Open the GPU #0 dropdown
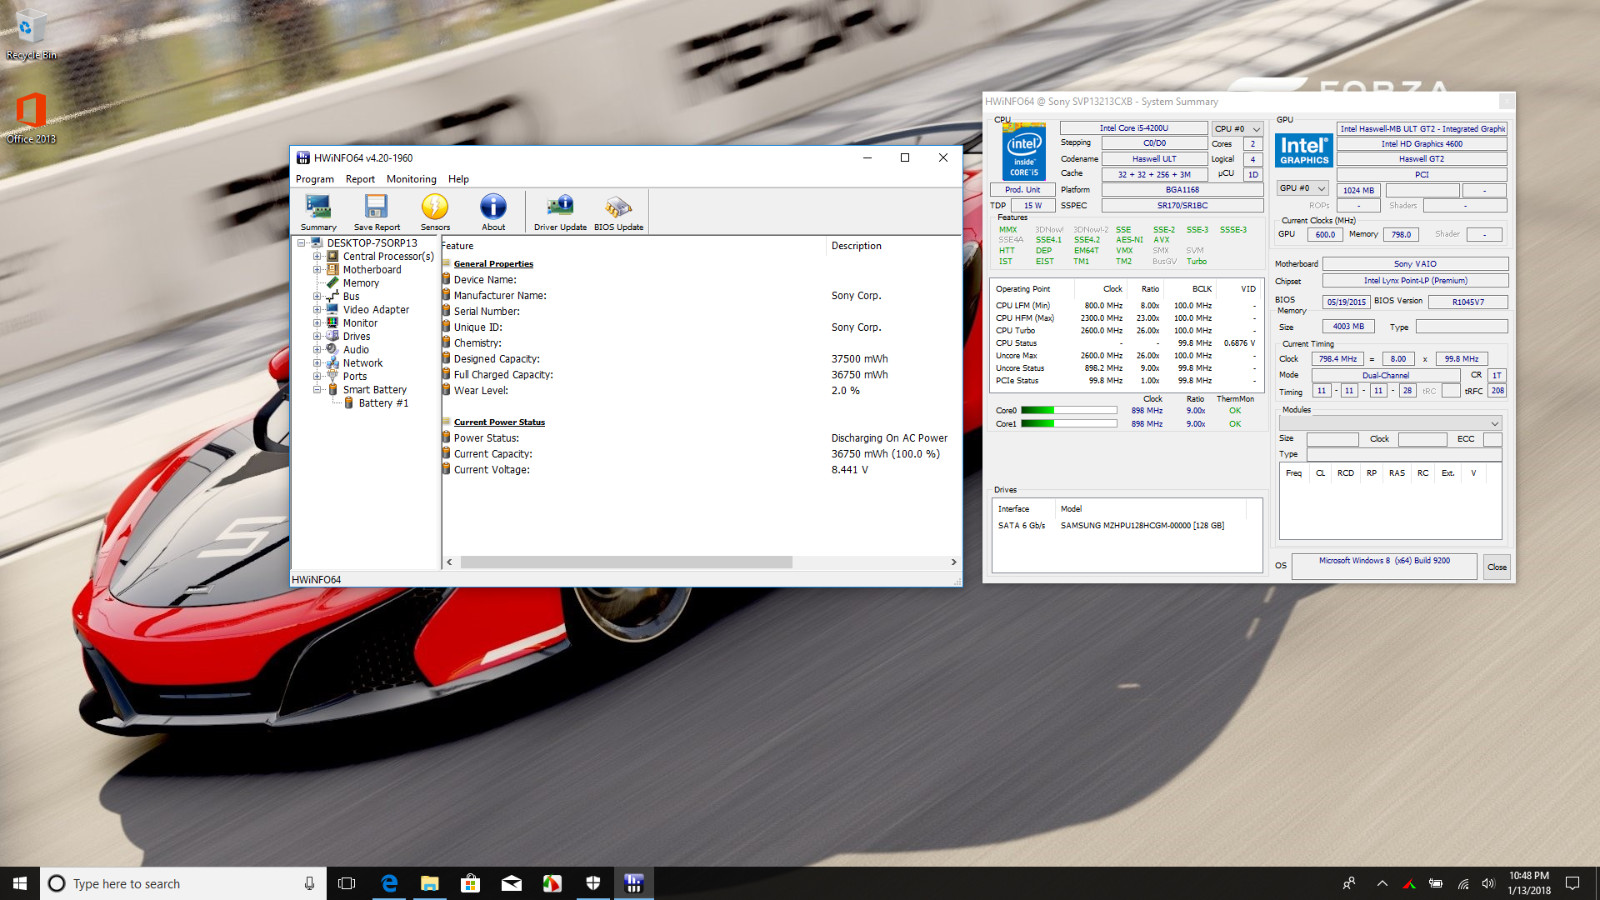The height and width of the screenshot is (900, 1600). [1302, 188]
